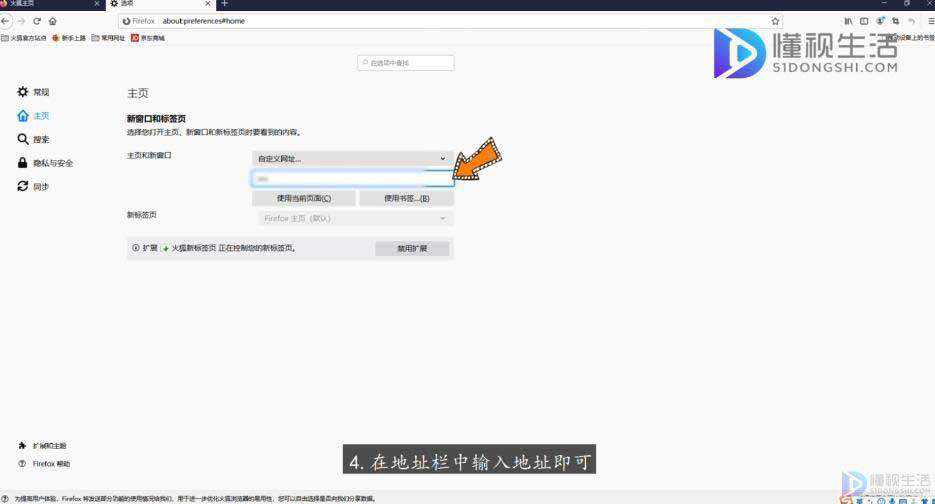Open the 常用网址 bookmark folder
Screen dimensions: 935x504
pos(108,38)
